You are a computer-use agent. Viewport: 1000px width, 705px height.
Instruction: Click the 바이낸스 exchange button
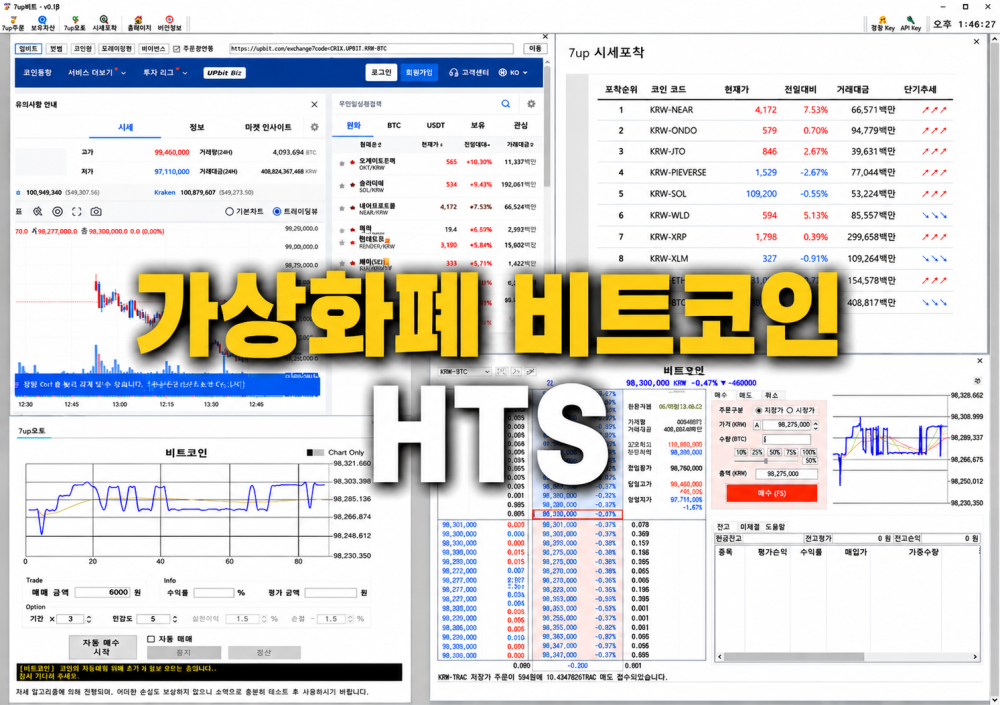point(153,48)
